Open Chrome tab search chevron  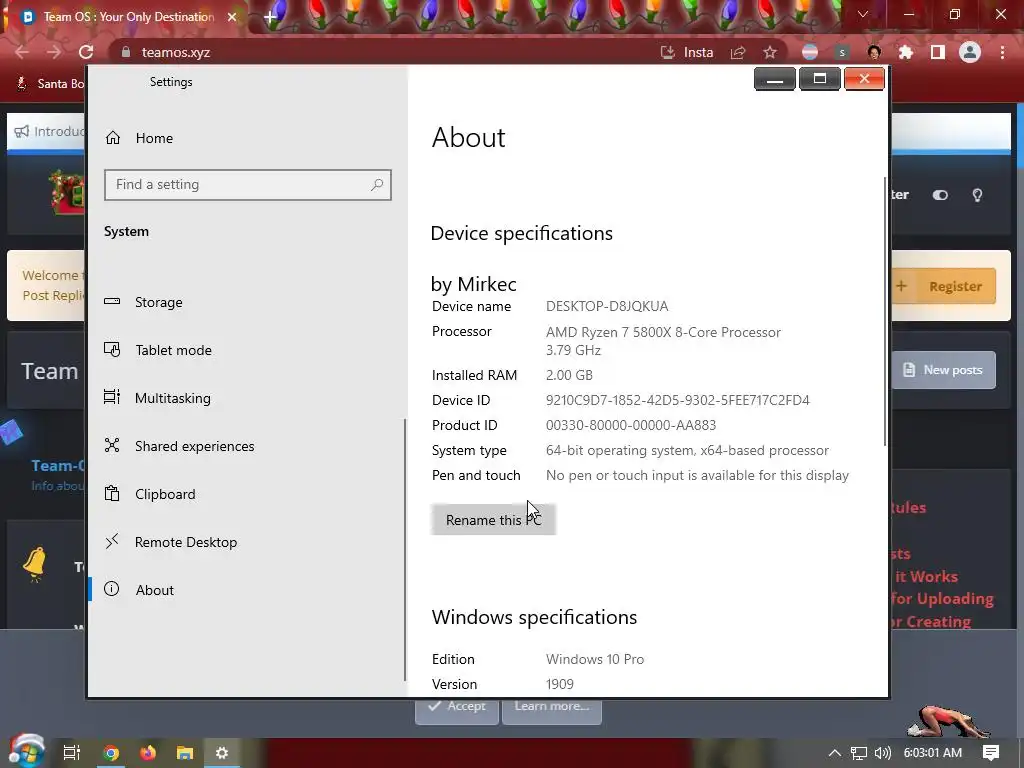point(863,14)
